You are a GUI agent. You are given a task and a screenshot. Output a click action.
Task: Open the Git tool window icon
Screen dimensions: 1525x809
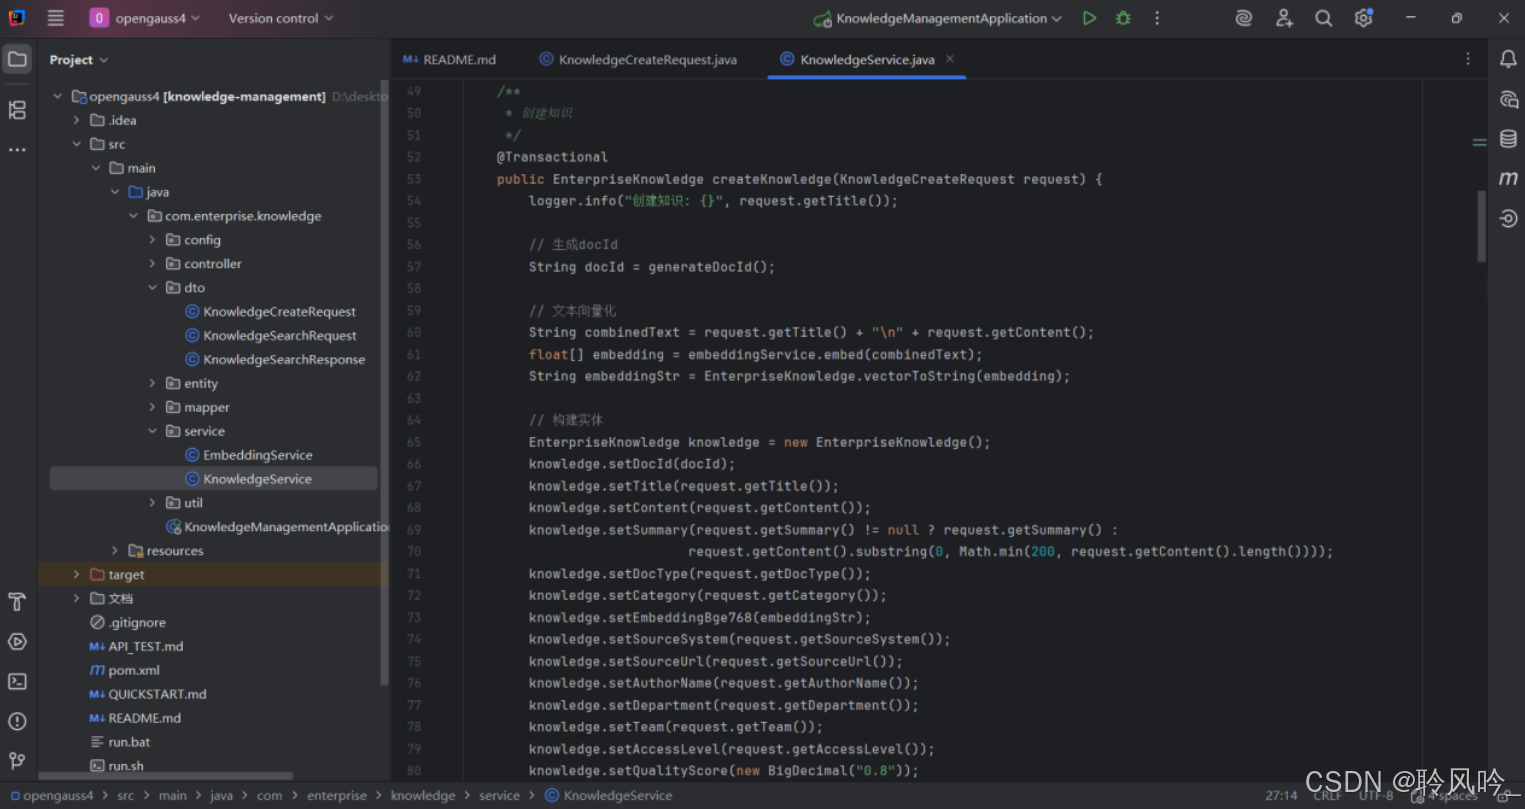[x=17, y=761]
